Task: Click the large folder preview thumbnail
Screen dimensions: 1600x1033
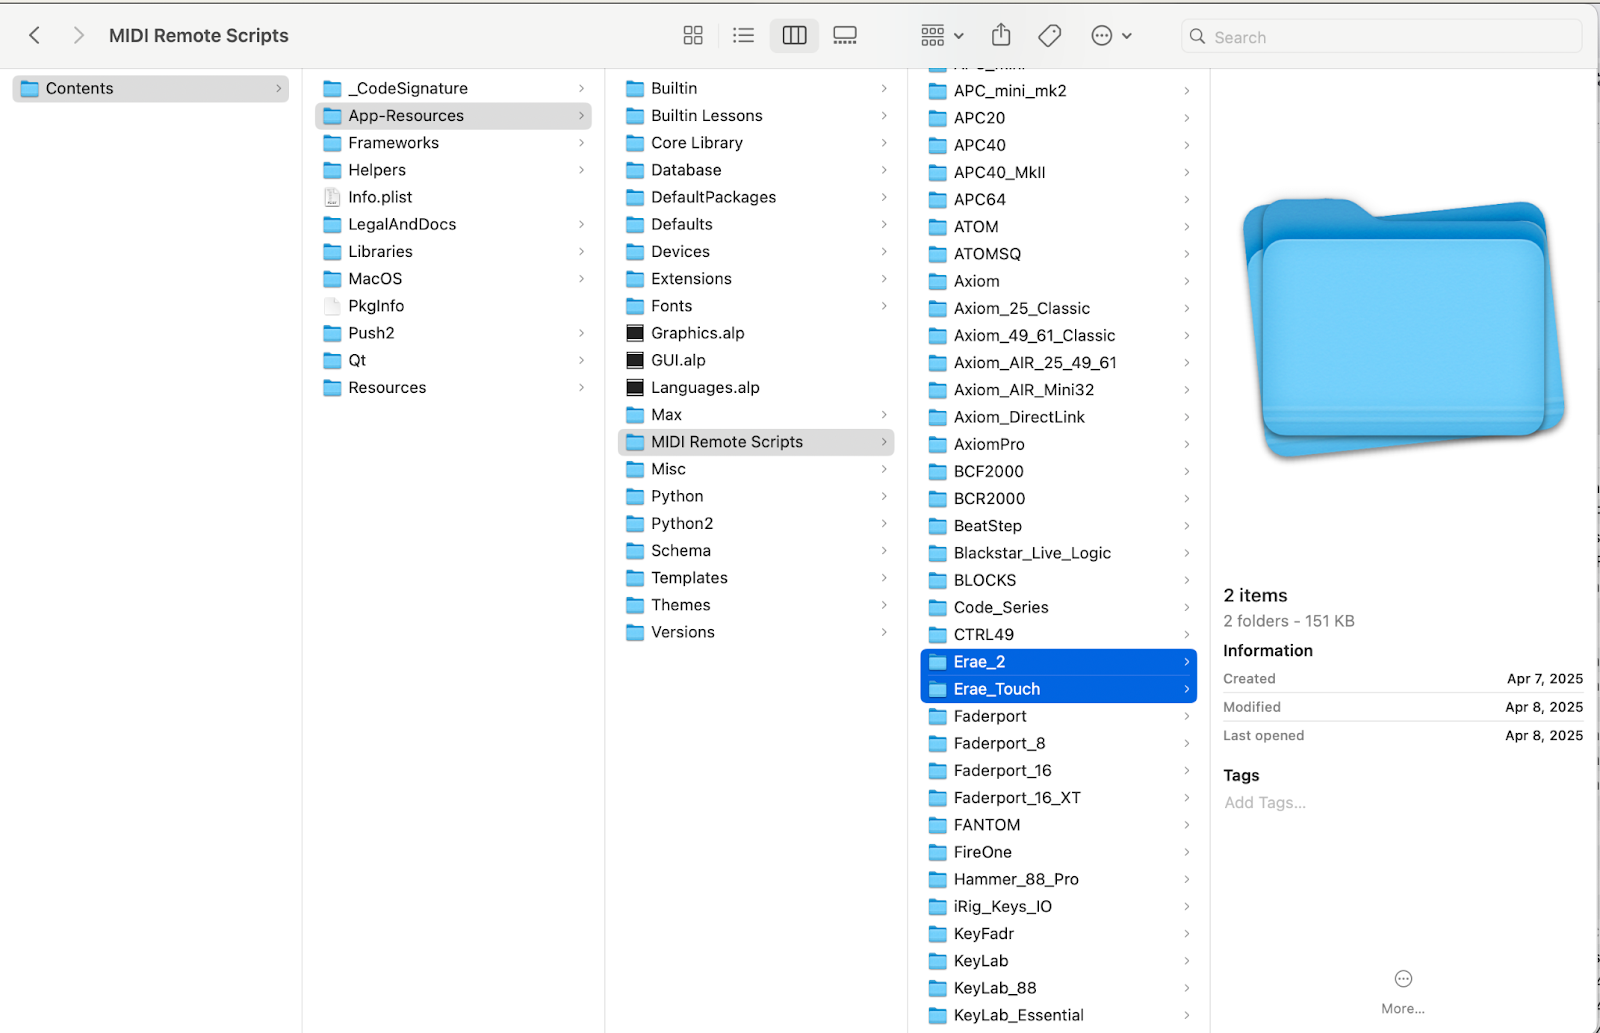Action: 1403,328
